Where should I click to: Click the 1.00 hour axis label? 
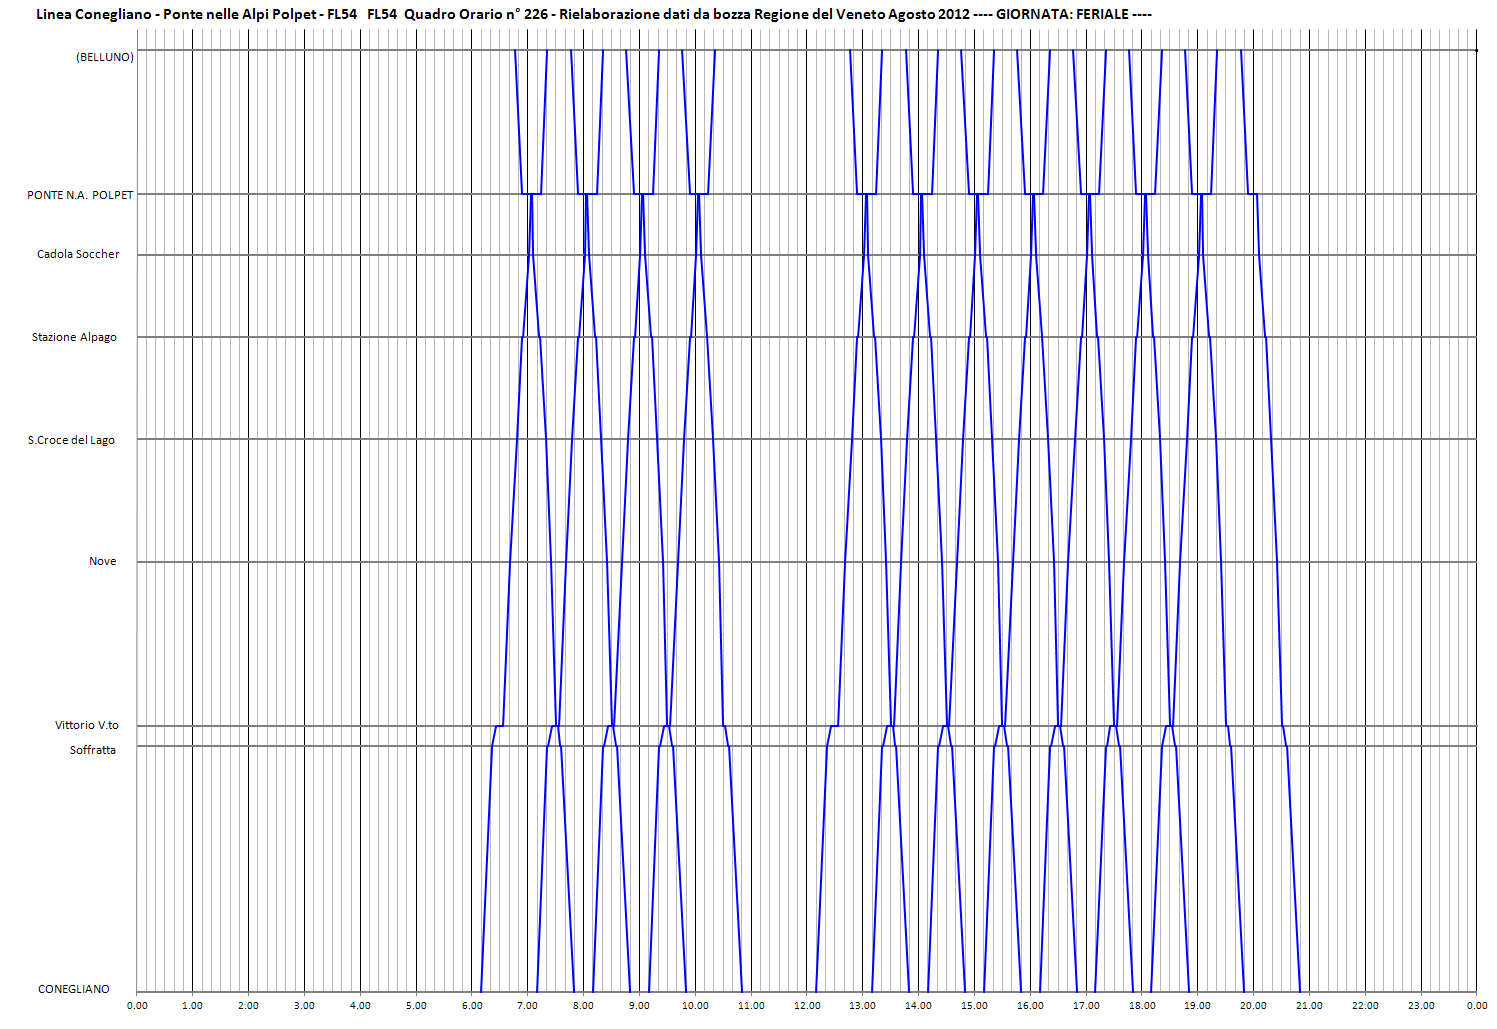[x=193, y=1006]
